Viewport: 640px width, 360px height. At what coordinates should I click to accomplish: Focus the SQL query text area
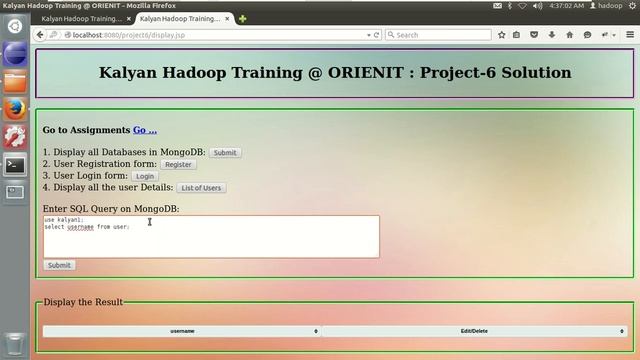tap(211, 237)
